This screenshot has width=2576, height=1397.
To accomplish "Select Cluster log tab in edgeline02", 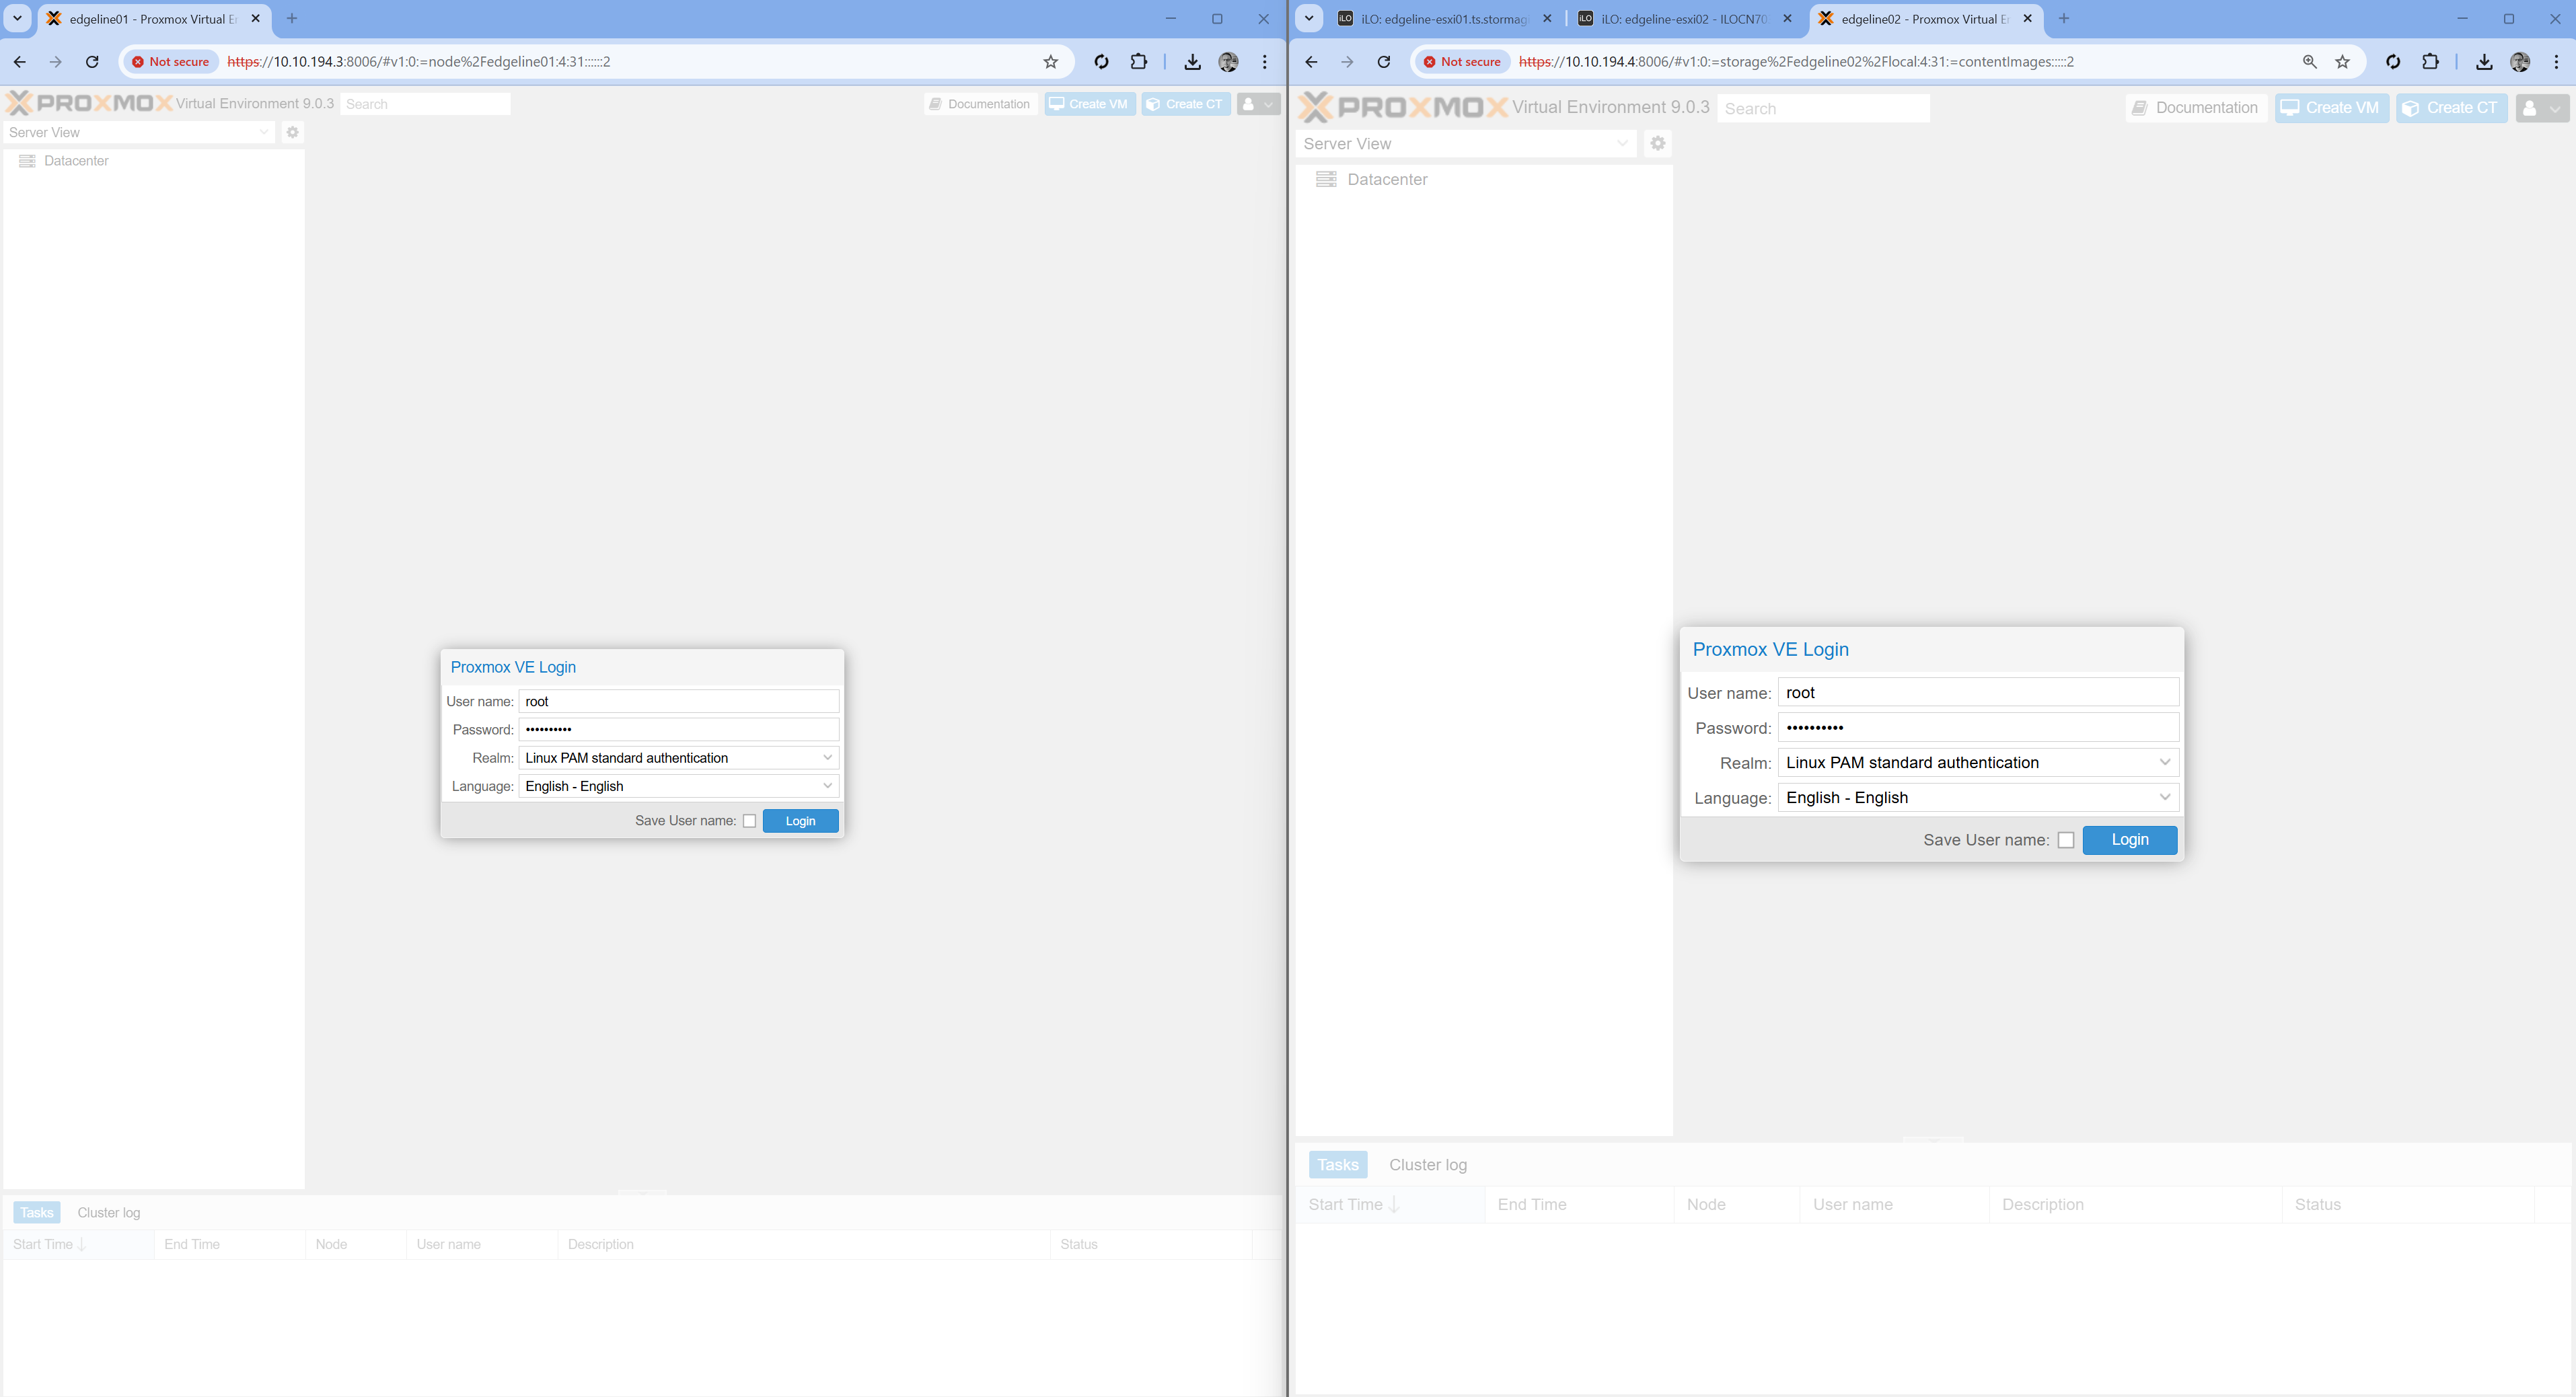I will coord(1427,1165).
